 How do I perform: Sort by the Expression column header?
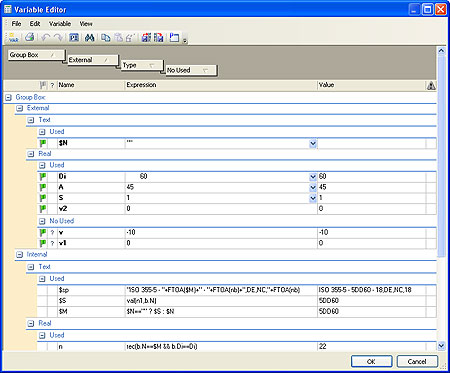coord(221,85)
